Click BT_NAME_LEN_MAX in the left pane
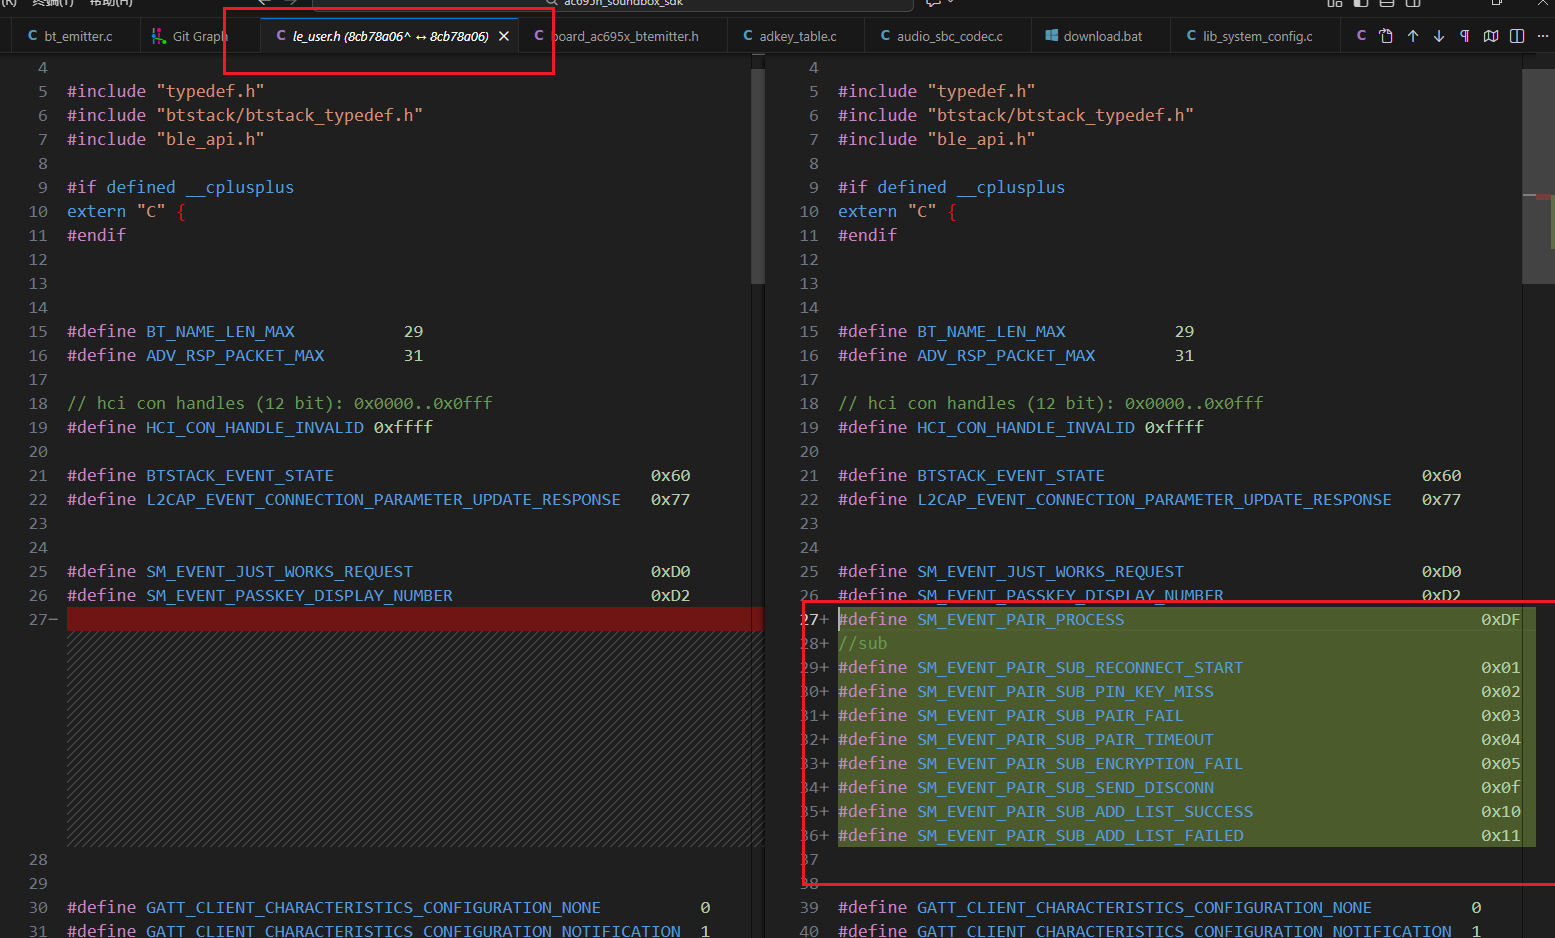The image size is (1555, 938). click(x=220, y=332)
